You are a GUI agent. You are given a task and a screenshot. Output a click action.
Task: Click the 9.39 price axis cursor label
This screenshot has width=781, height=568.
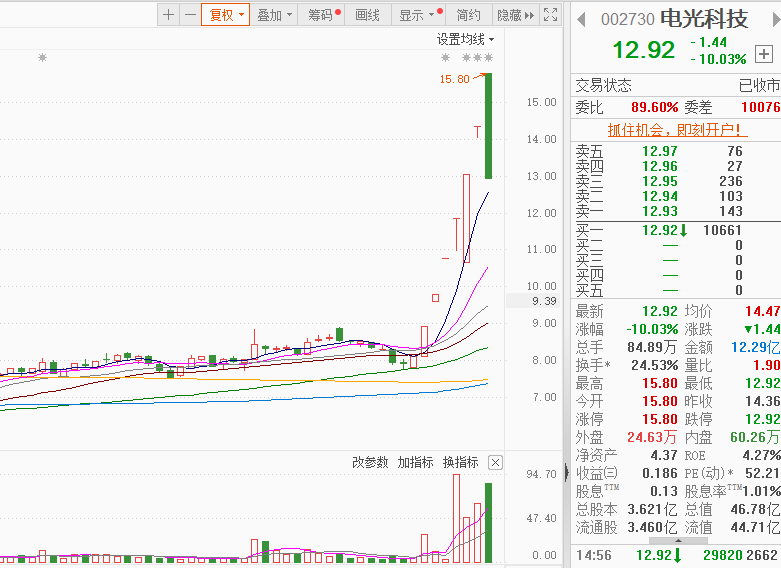533,300
